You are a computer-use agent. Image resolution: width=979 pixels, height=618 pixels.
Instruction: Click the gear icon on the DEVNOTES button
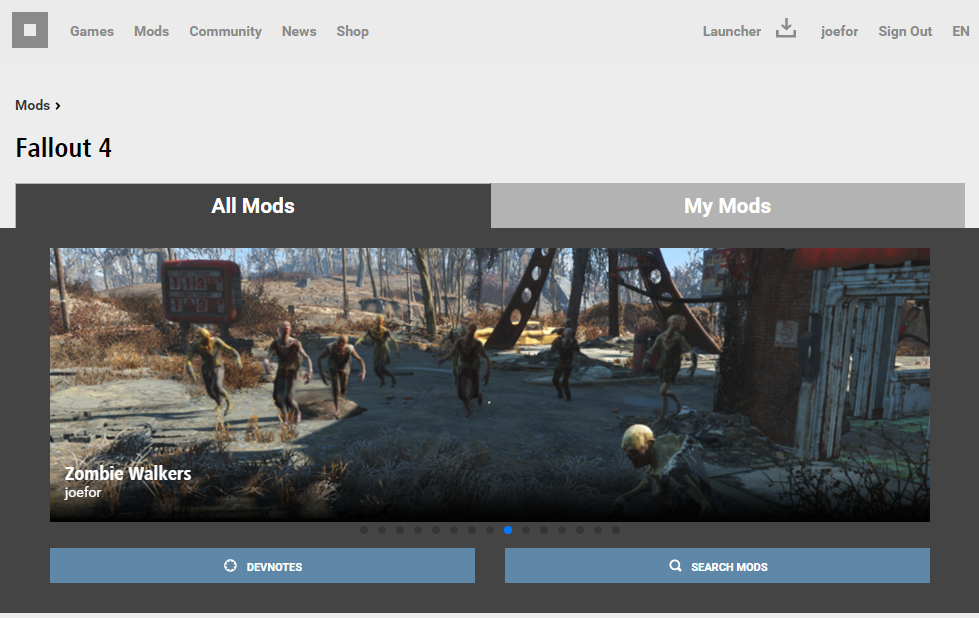coord(230,565)
